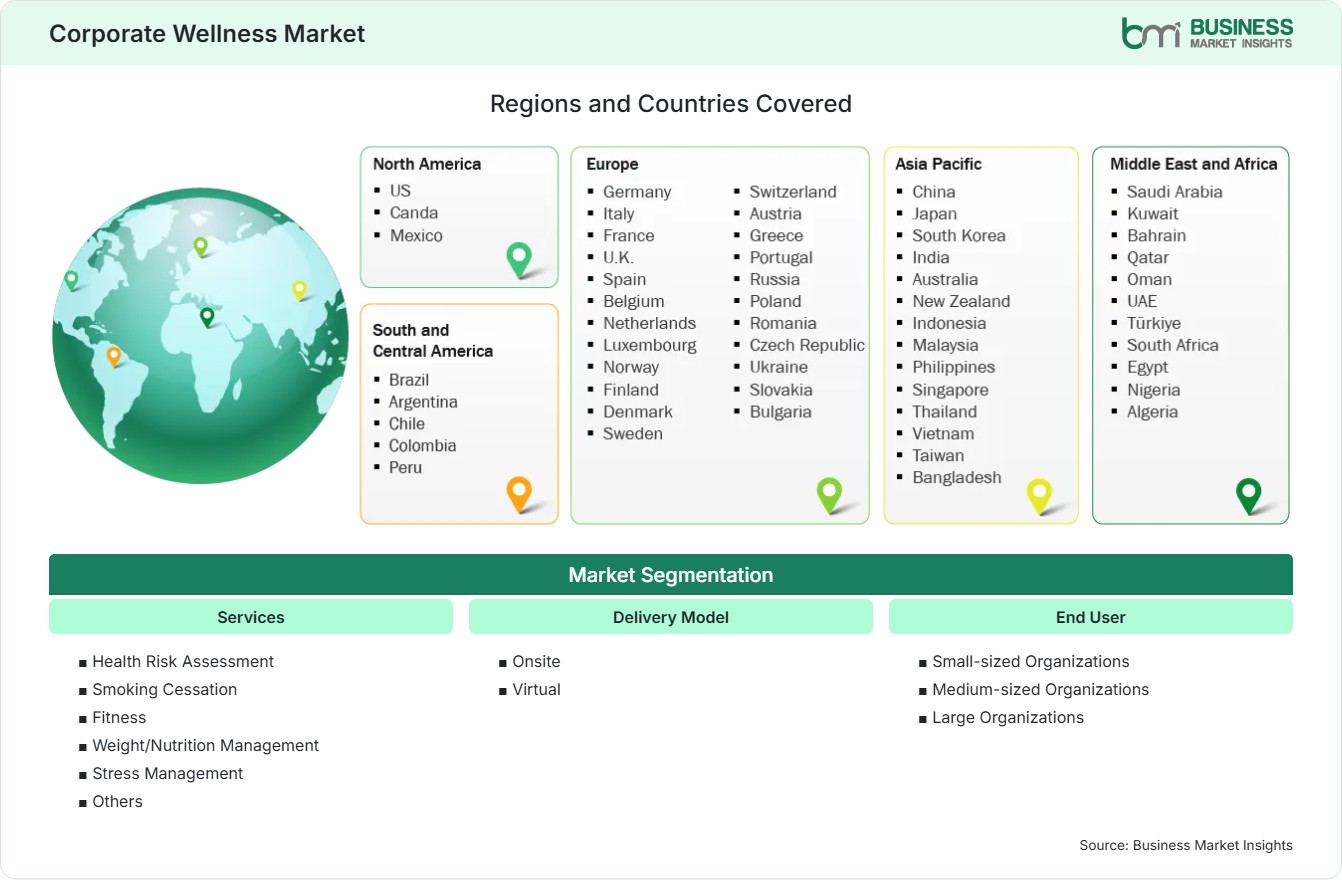Click Smoking Cessation in Services list

coord(165,689)
